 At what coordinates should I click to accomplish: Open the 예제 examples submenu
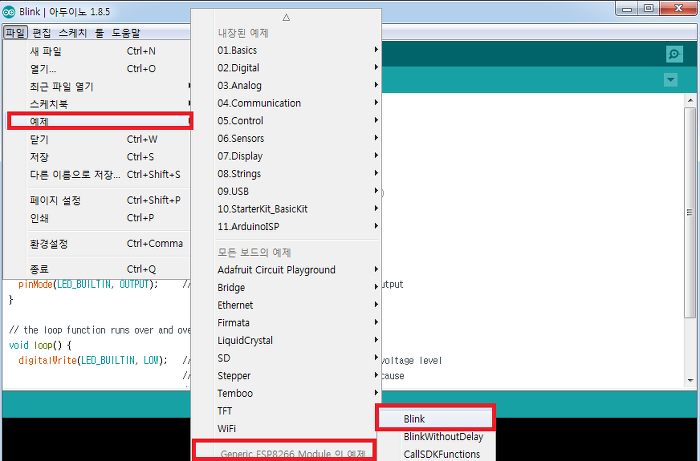click(x=100, y=121)
